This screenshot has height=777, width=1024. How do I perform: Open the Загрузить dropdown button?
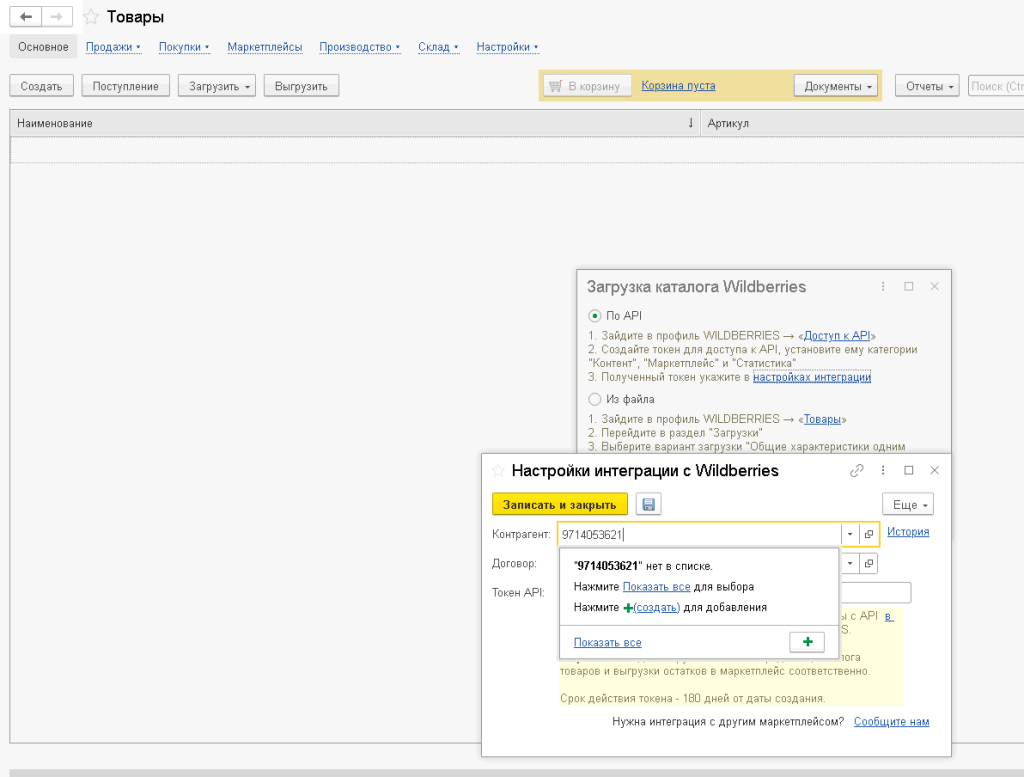click(x=217, y=86)
